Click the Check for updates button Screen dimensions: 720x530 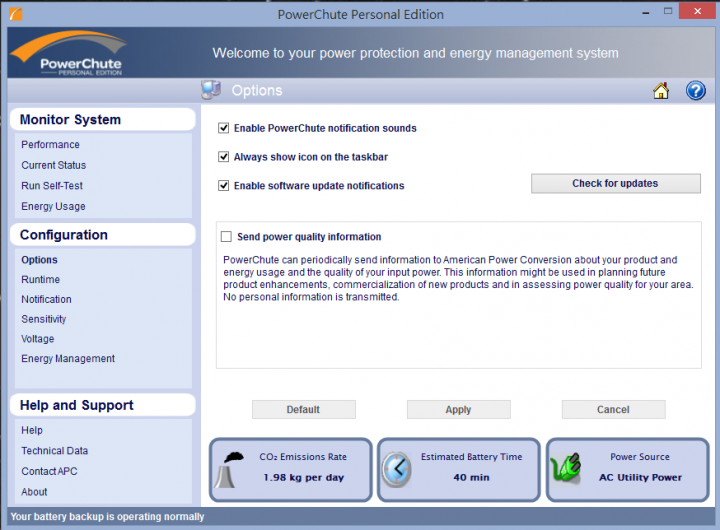coord(616,183)
